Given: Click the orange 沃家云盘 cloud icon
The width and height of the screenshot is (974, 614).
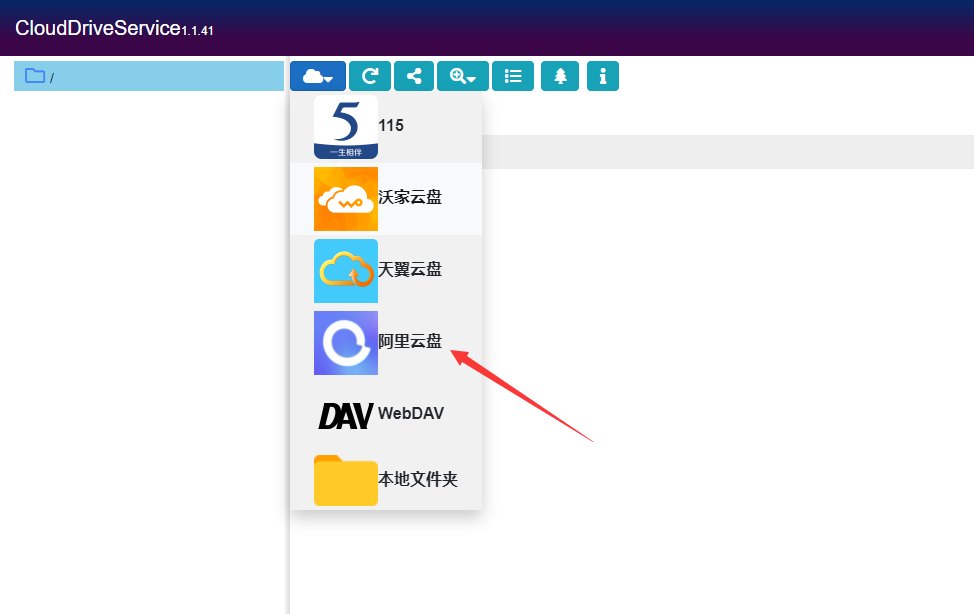Looking at the screenshot, I should [x=346, y=199].
